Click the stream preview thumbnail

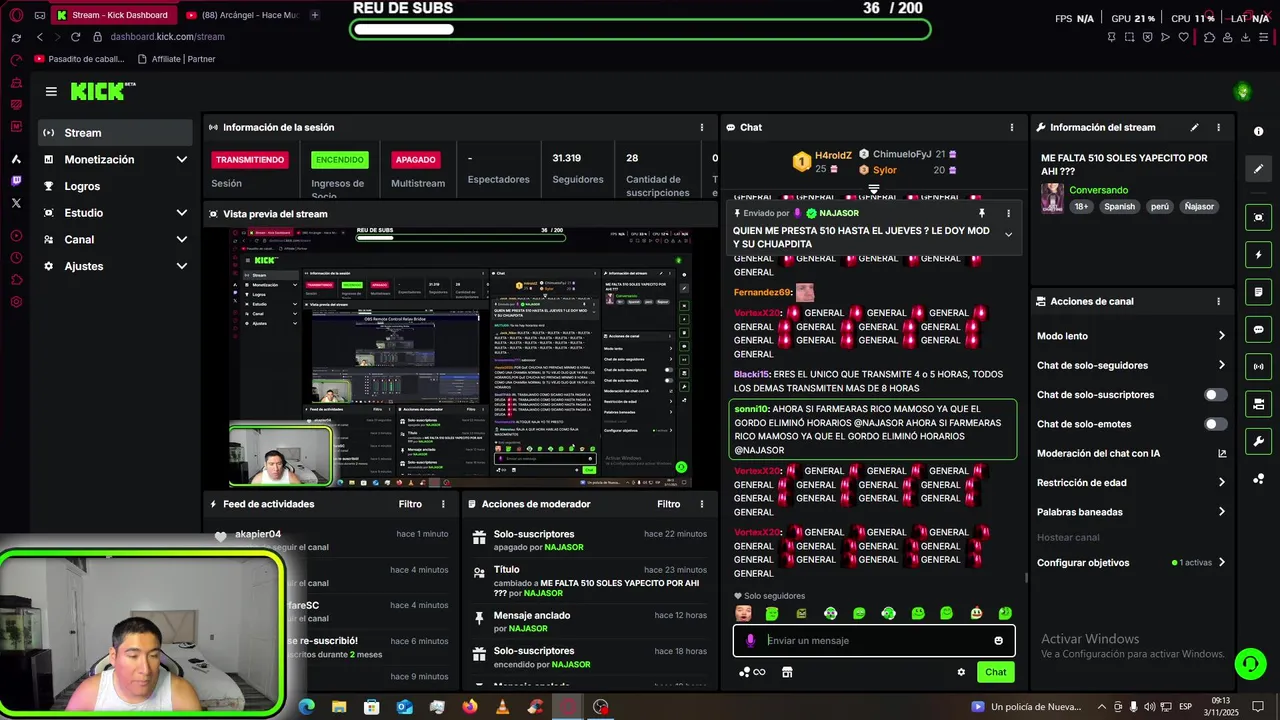click(460, 357)
